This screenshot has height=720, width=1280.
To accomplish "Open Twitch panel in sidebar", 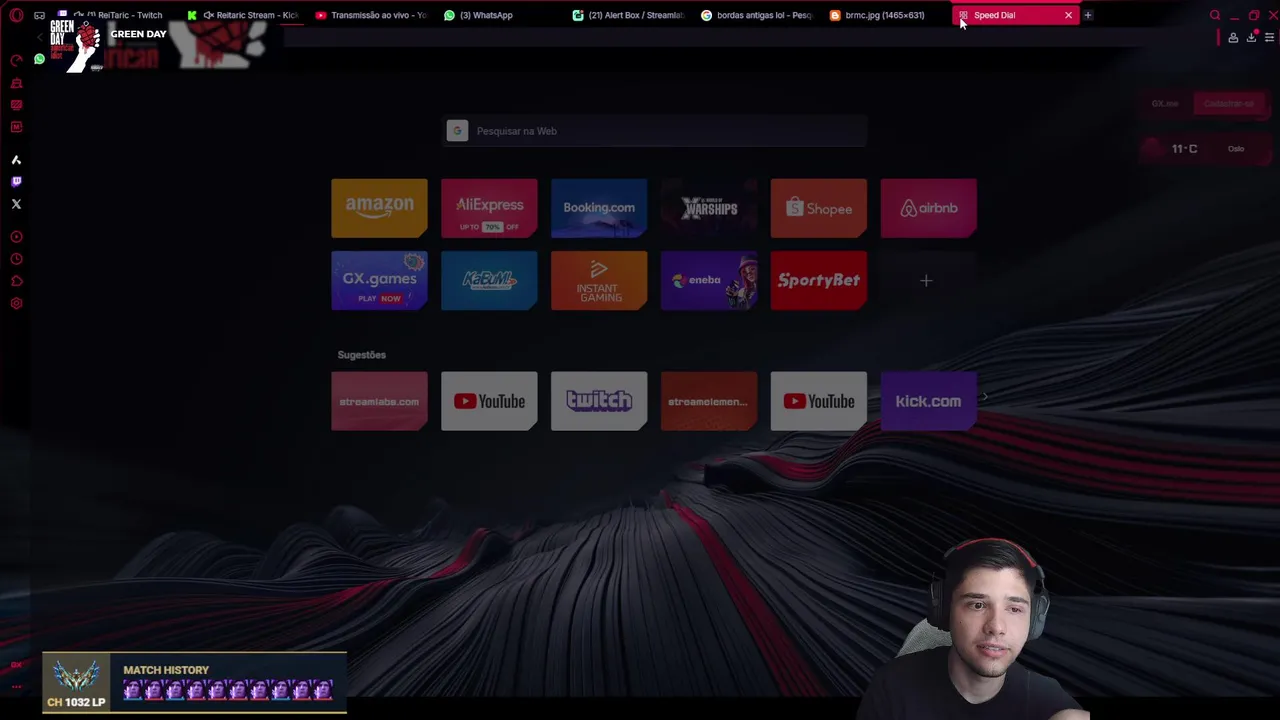I will pos(16,182).
